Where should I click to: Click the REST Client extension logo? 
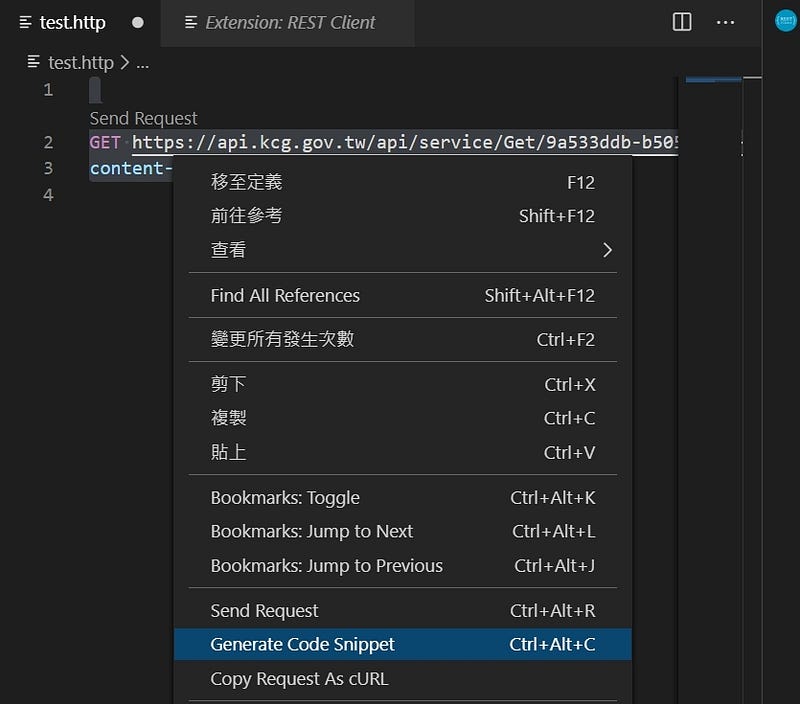786,21
